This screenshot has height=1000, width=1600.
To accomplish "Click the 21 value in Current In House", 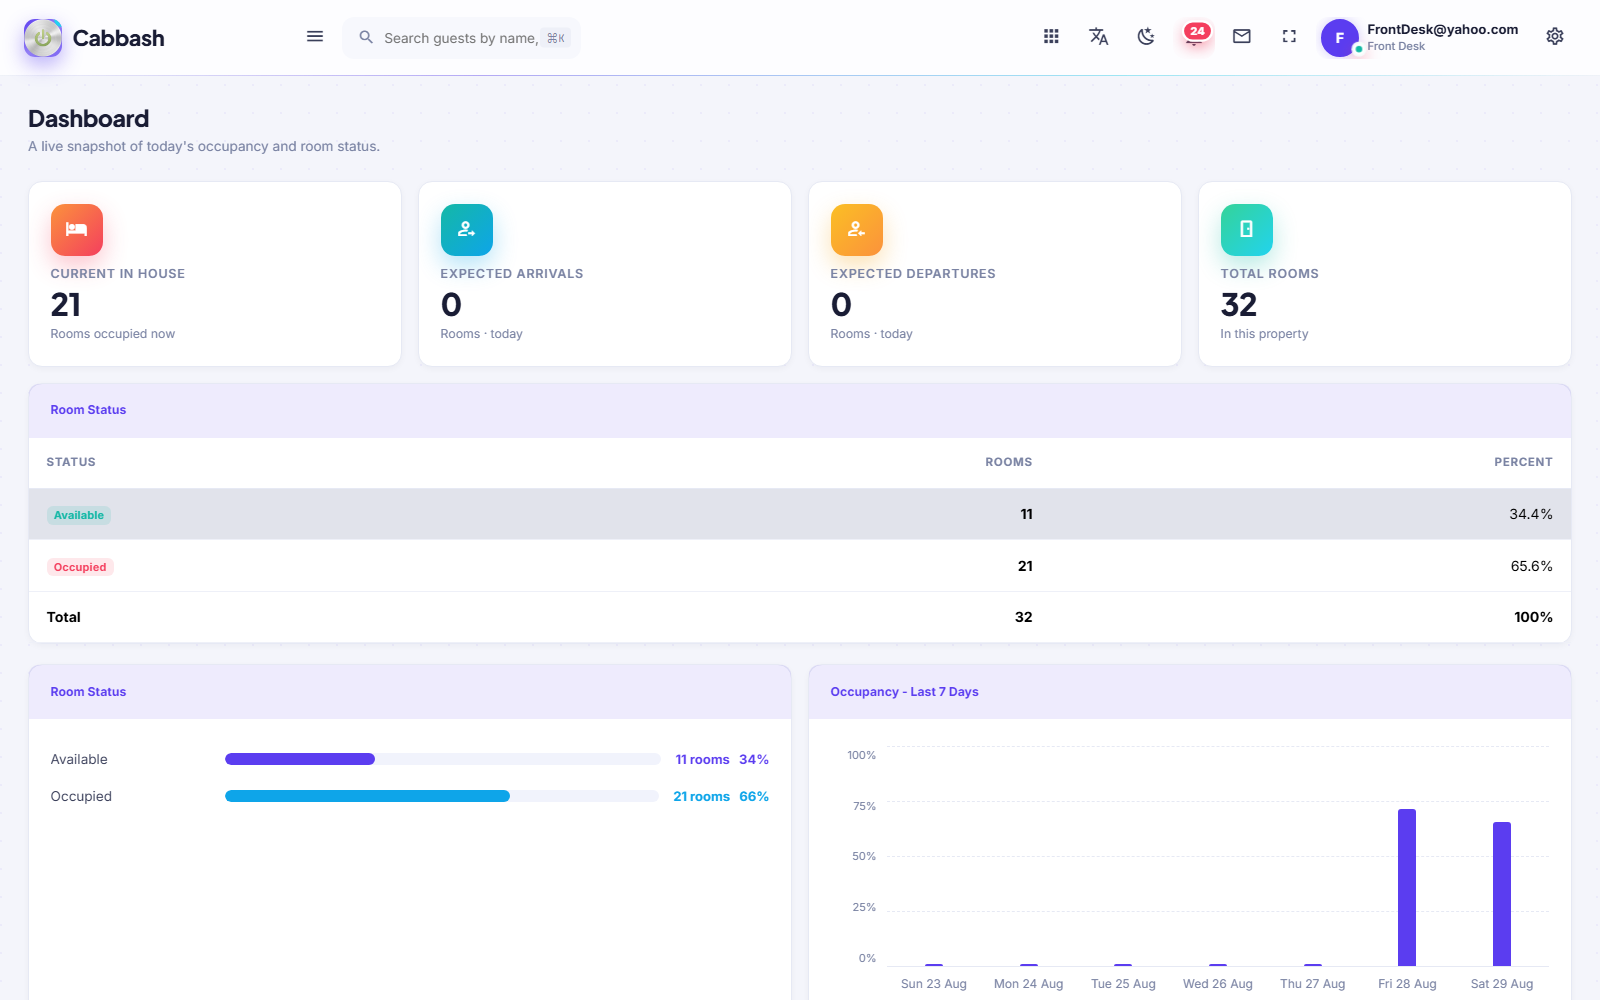I will pyautogui.click(x=66, y=304).
